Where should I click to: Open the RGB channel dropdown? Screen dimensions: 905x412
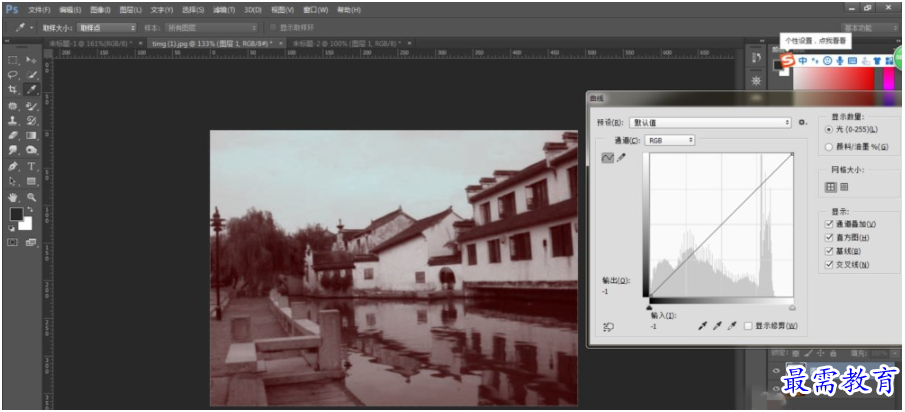click(x=670, y=140)
